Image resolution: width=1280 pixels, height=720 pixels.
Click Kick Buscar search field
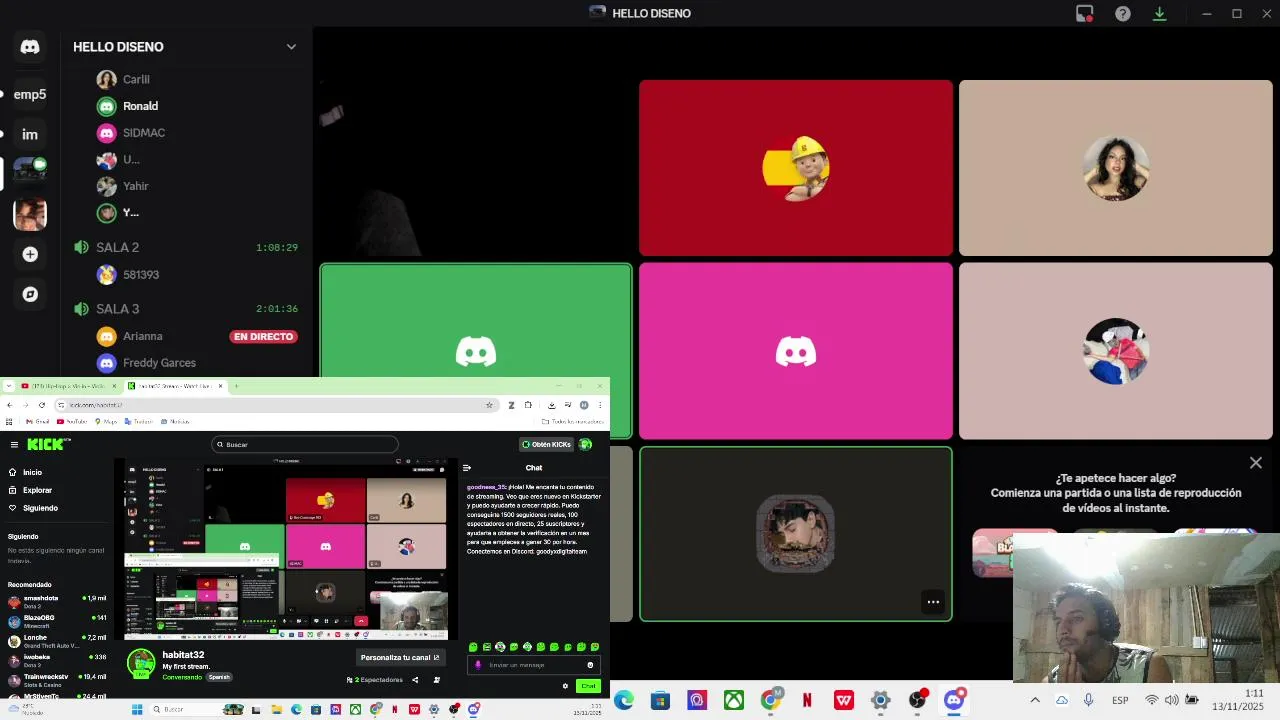tap(305, 445)
